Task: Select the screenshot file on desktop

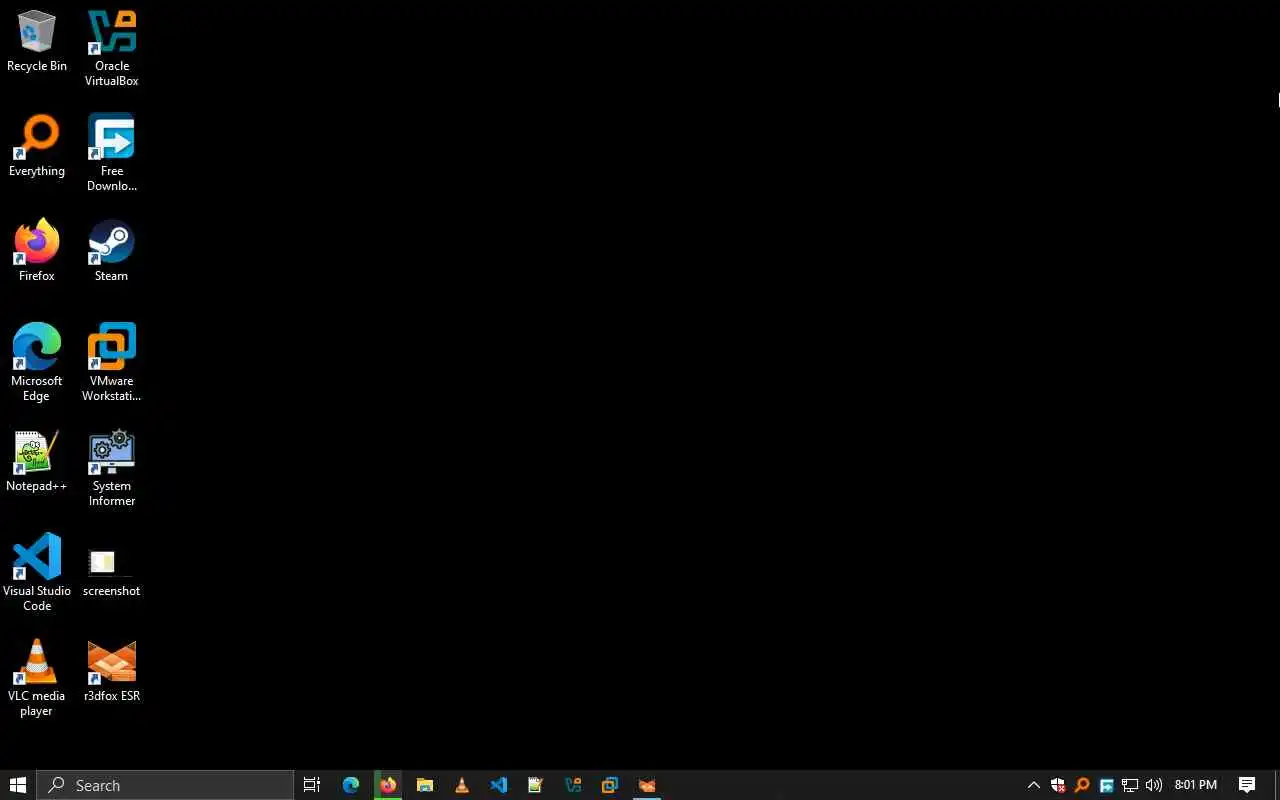Action: click(x=111, y=573)
